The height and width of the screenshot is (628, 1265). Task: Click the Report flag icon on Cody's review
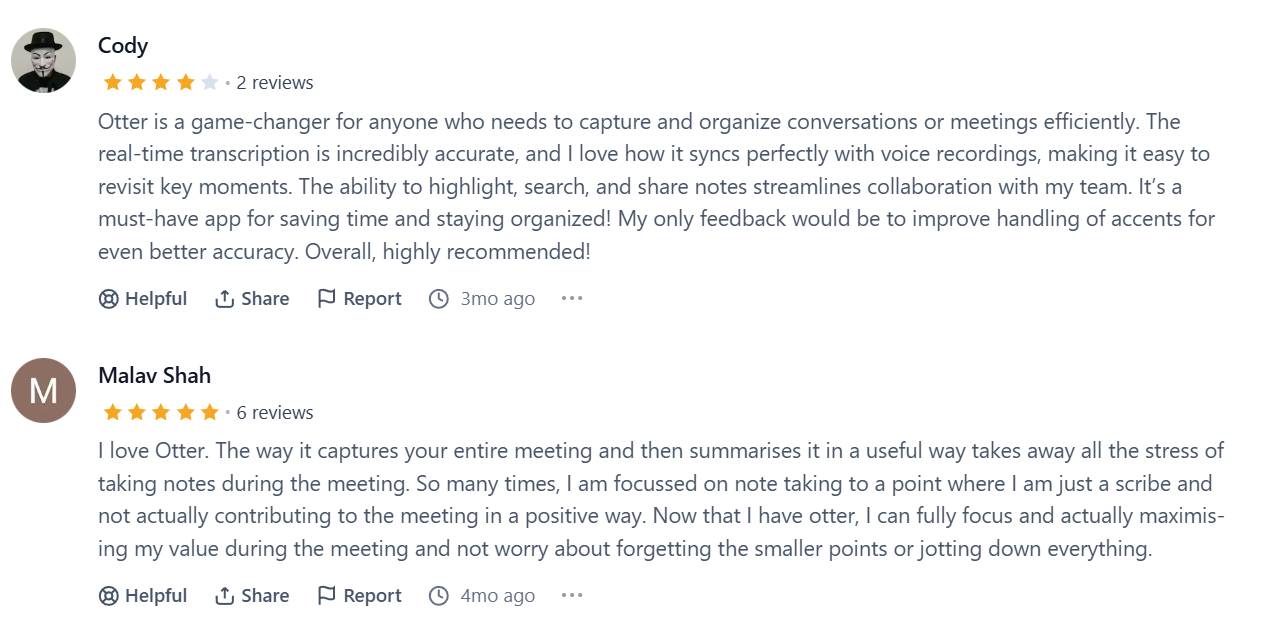coord(327,299)
